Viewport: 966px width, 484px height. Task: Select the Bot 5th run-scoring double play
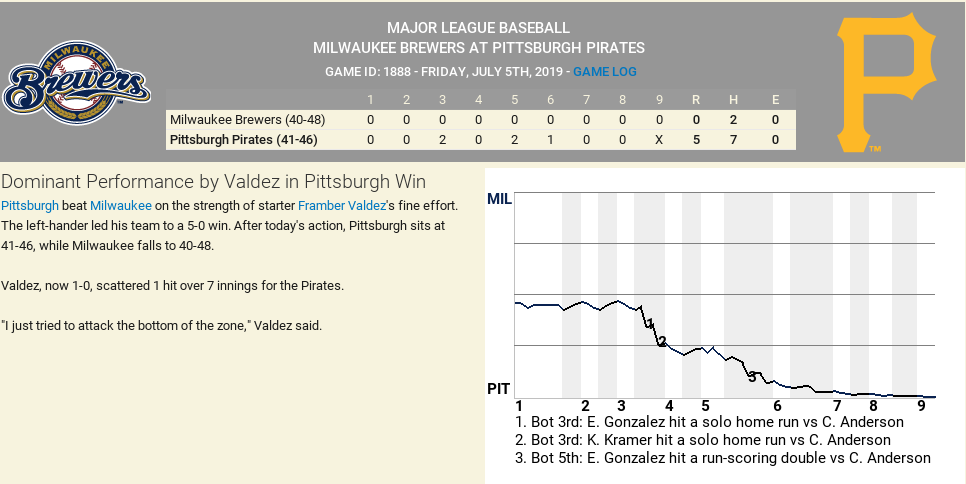tap(722, 458)
